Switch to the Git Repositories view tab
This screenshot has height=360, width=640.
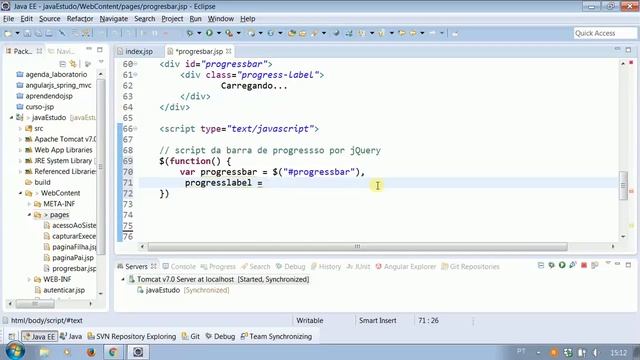[470, 267]
